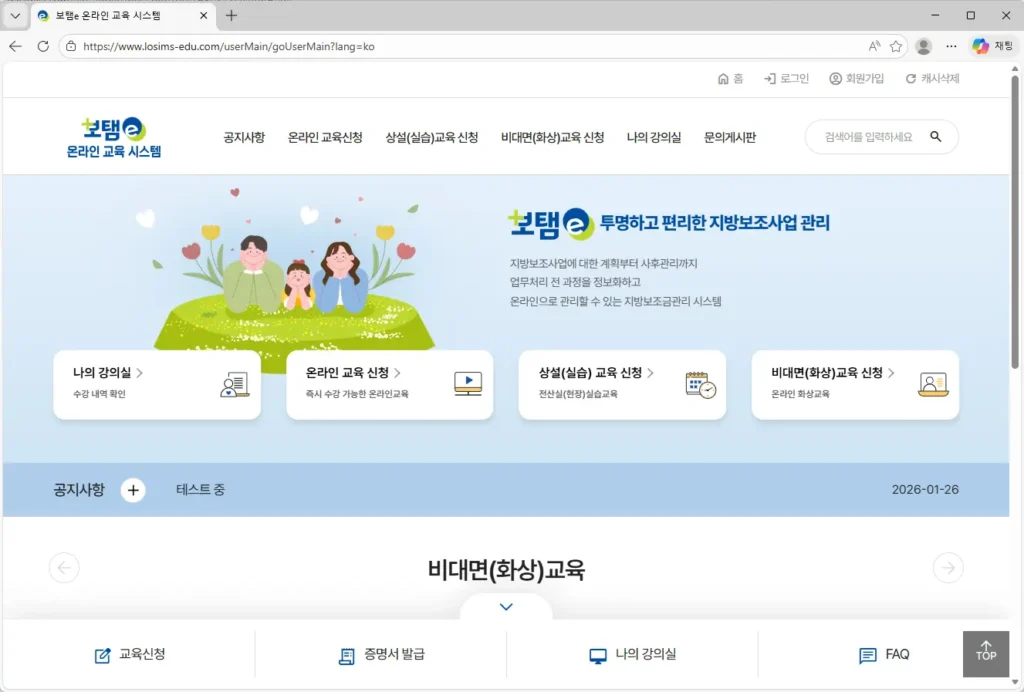The image size is (1024, 692).
Task: Advance carousel with right arrow
Action: click(x=948, y=567)
